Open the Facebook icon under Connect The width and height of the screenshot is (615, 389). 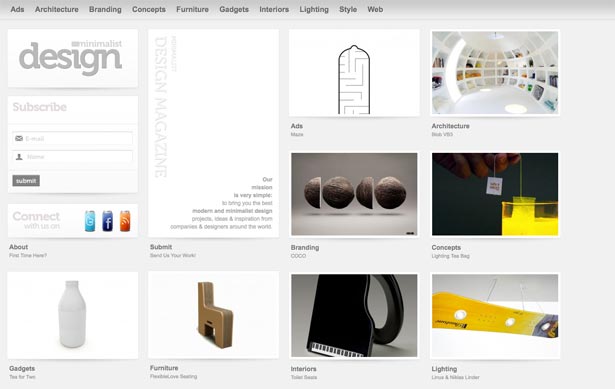[x=107, y=221]
